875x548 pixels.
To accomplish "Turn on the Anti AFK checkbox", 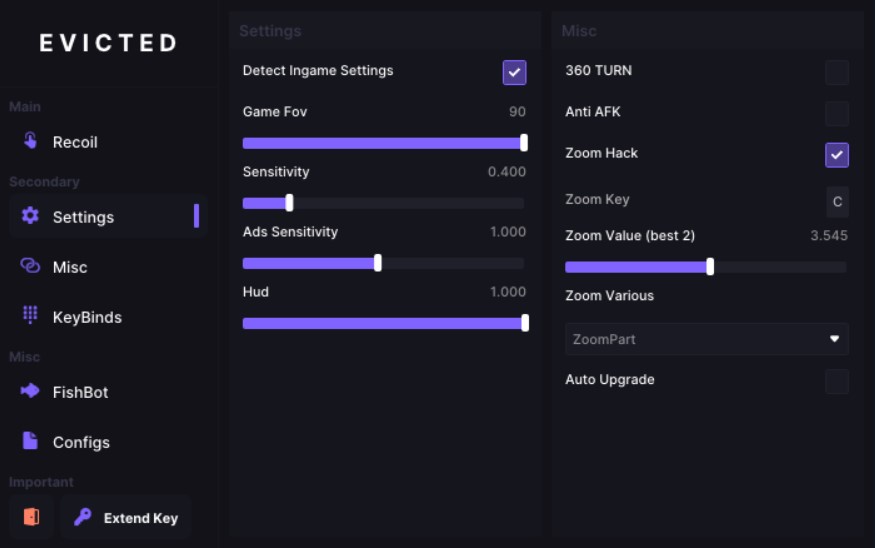I will point(837,113).
